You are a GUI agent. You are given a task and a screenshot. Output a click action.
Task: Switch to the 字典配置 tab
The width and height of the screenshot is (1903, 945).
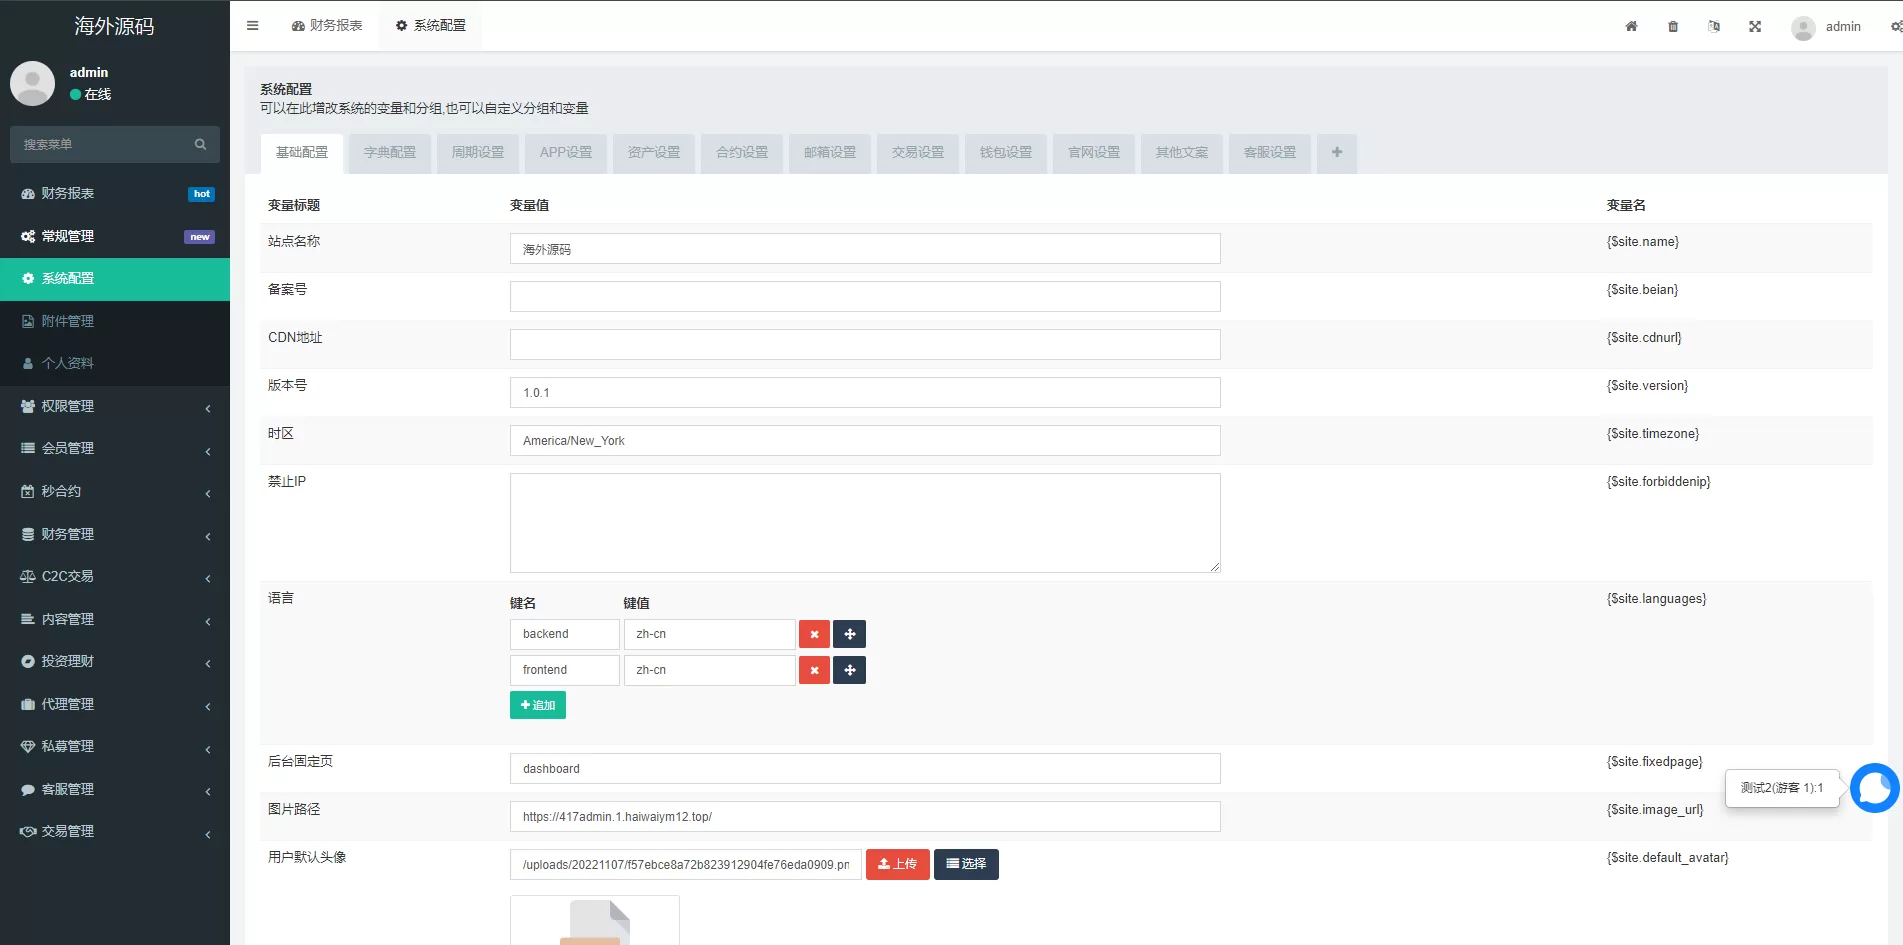click(x=389, y=153)
